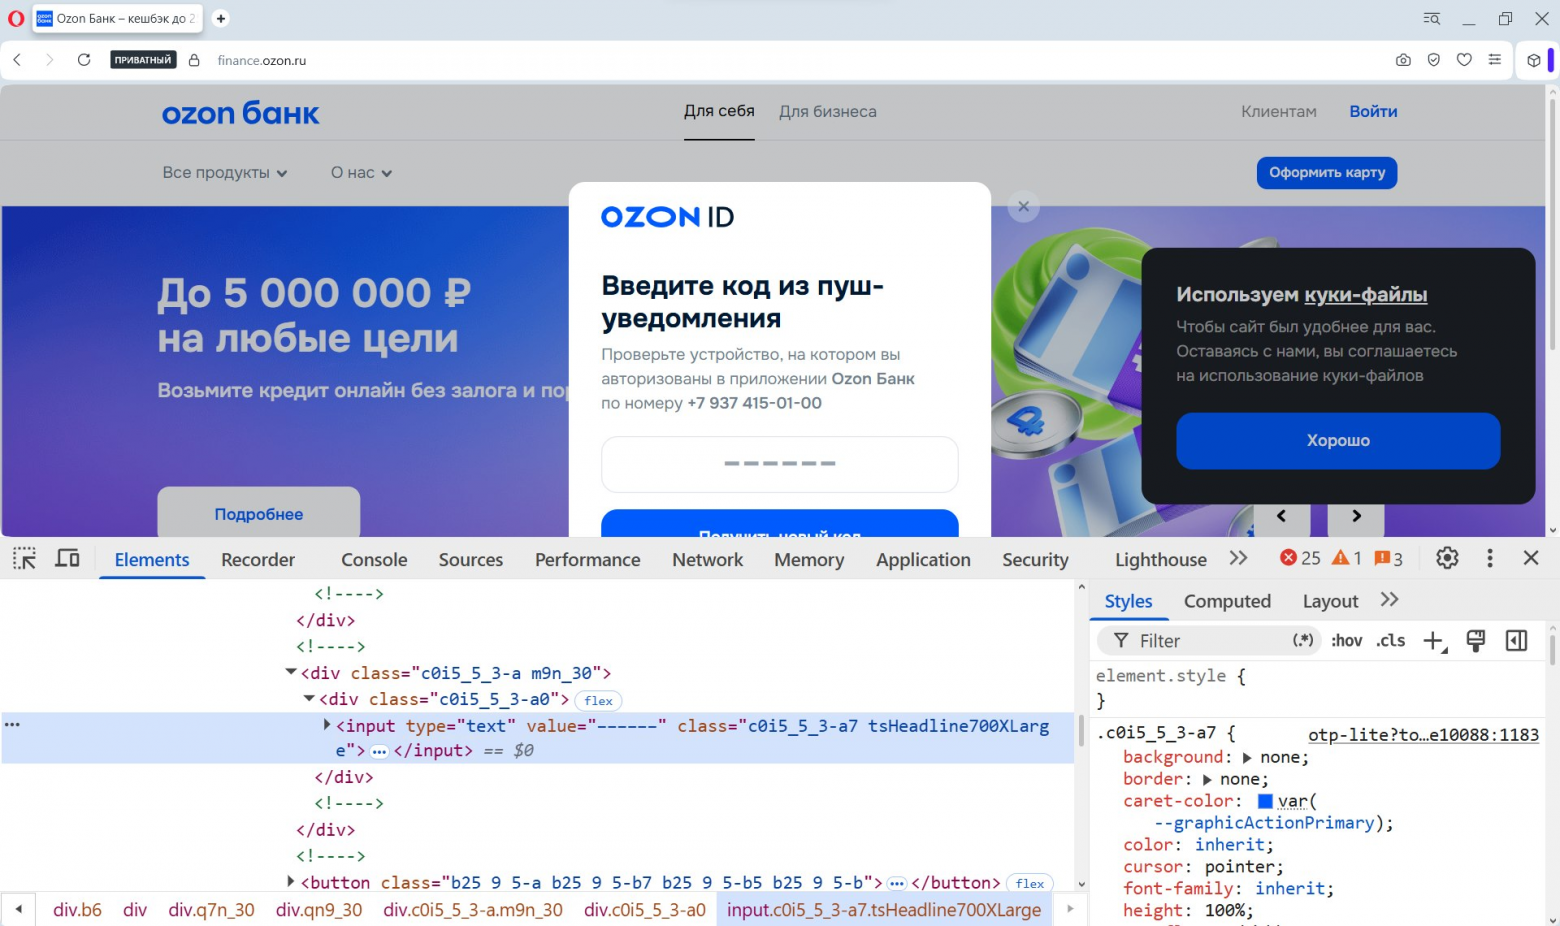Open the 'Все продукты' dropdown menu
This screenshot has height=926, width=1560.
pos(225,172)
